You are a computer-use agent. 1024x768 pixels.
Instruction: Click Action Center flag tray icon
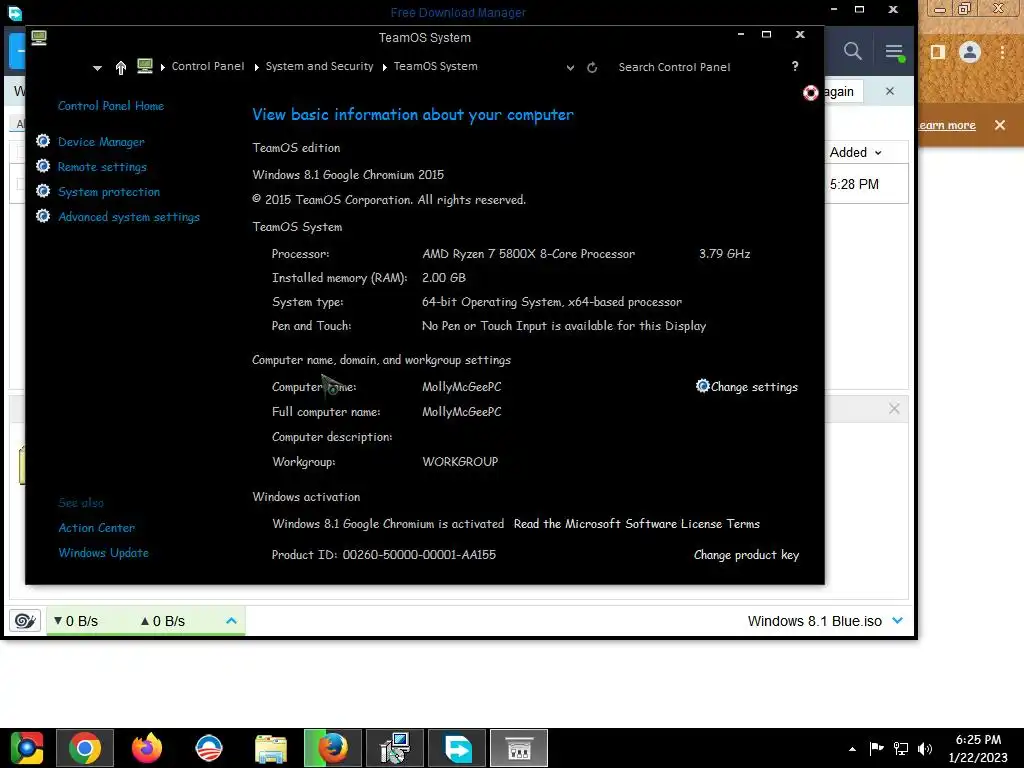click(x=876, y=748)
